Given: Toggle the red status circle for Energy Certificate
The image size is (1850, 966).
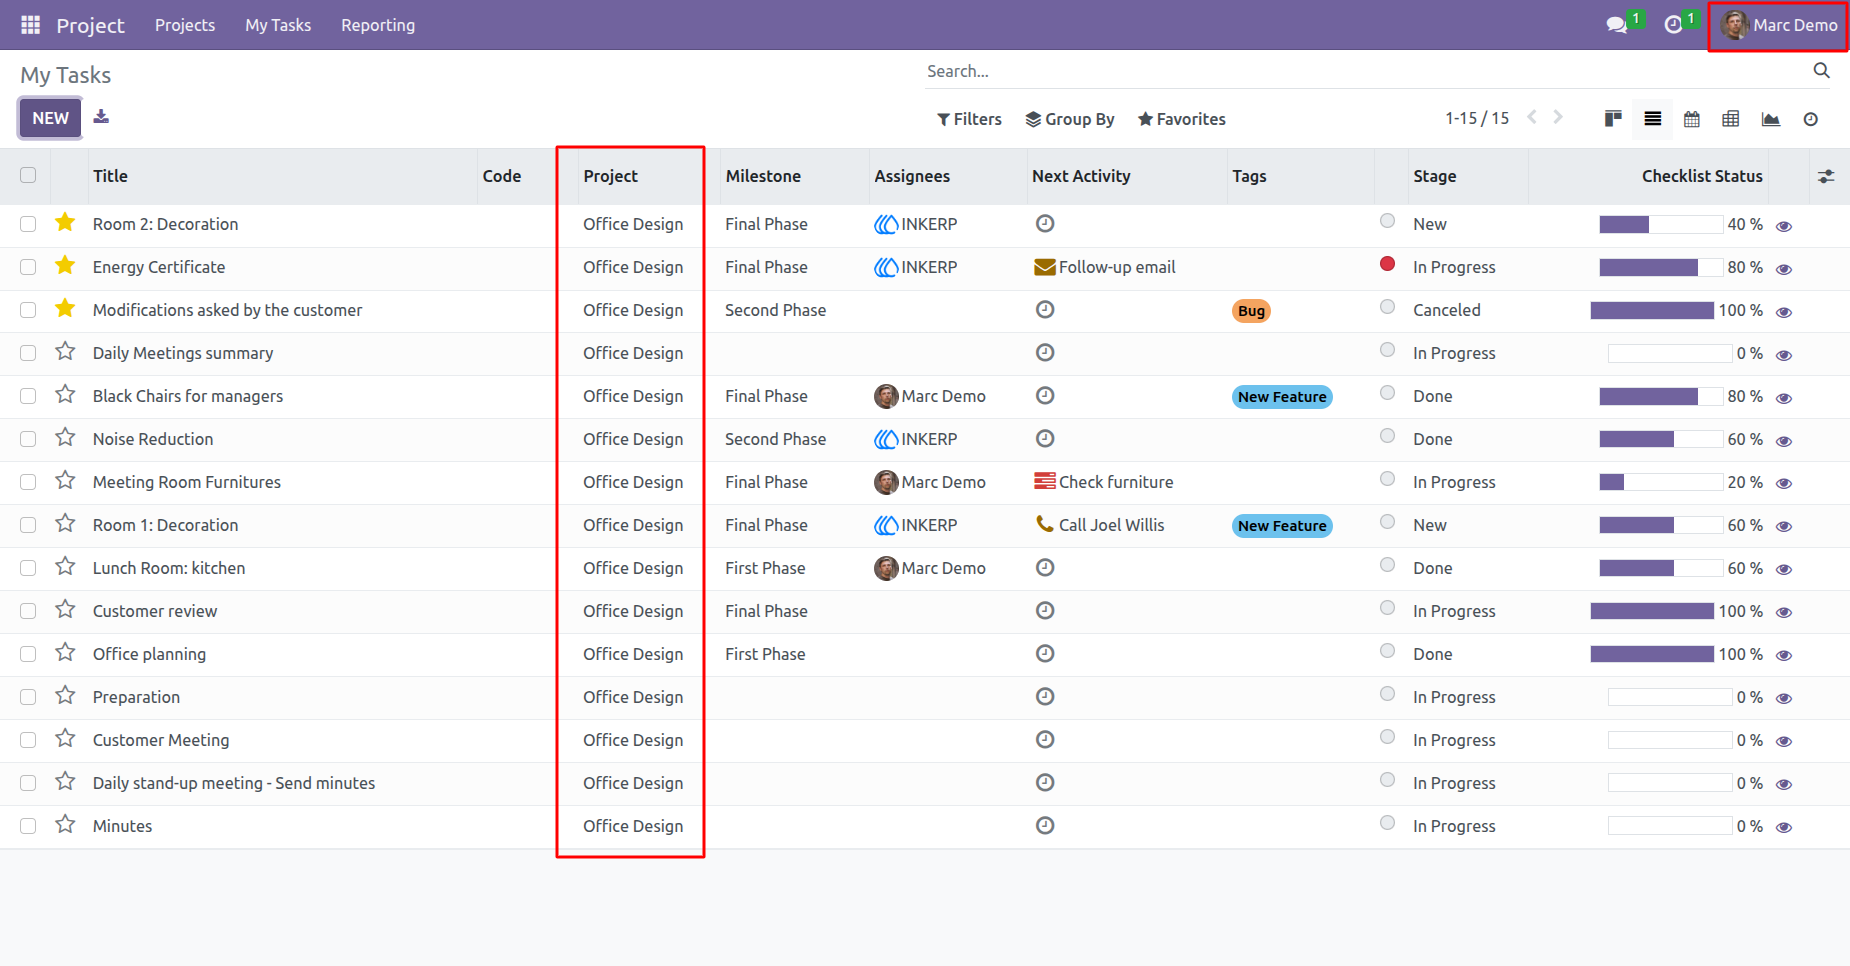Looking at the screenshot, I should click(1387, 264).
